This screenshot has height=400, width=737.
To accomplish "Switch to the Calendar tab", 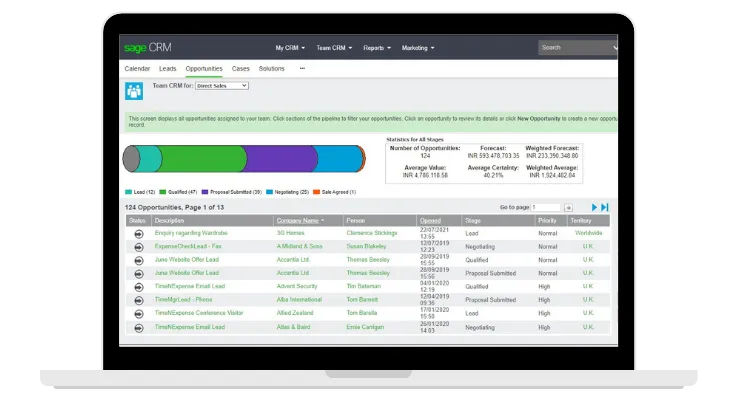I will (x=137, y=69).
